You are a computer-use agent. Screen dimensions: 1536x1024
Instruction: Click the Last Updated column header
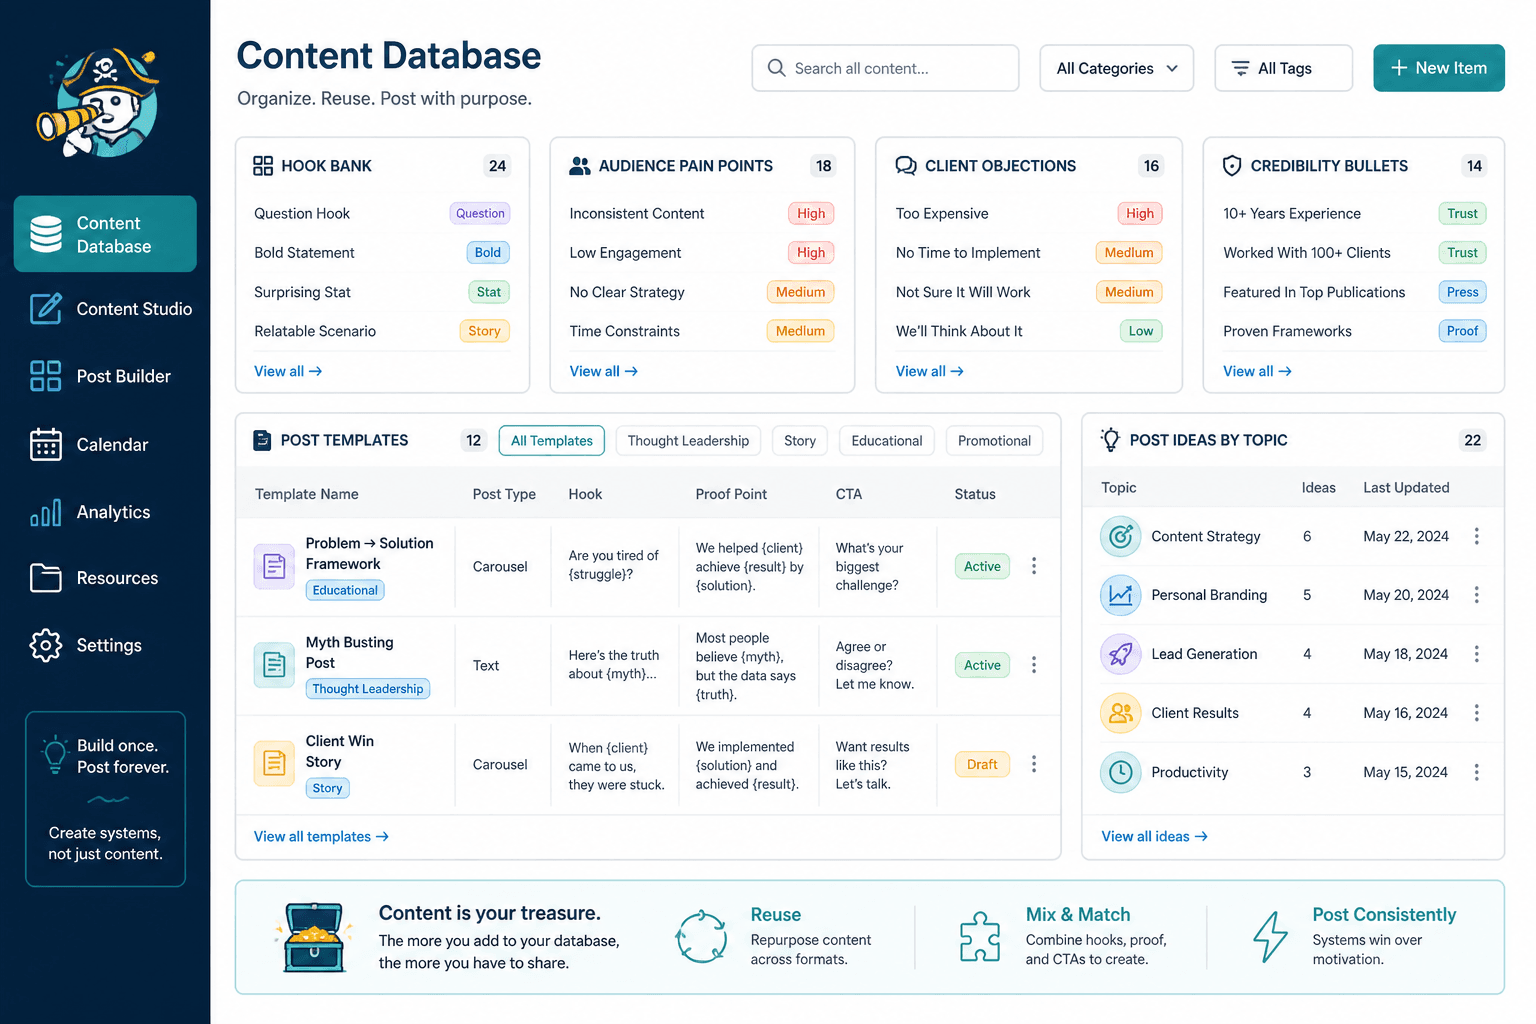[x=1406, y=488]
